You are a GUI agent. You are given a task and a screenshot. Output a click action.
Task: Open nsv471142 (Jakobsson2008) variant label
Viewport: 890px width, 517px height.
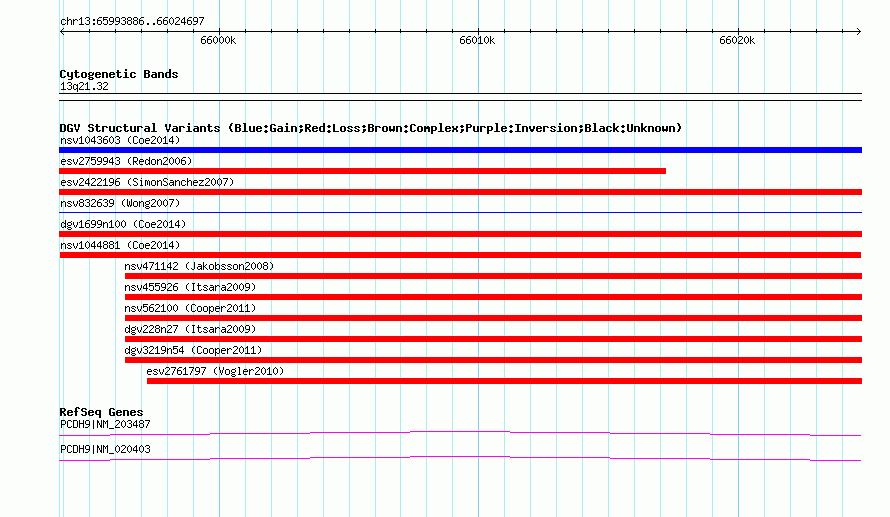point(199,266)
